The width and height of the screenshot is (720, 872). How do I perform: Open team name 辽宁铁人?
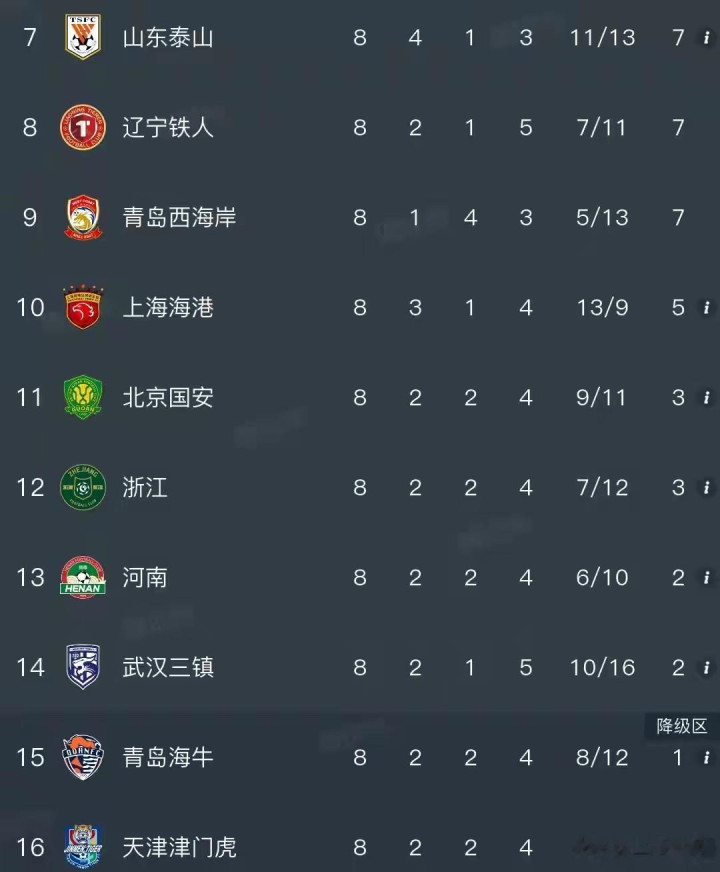point(168,128)
